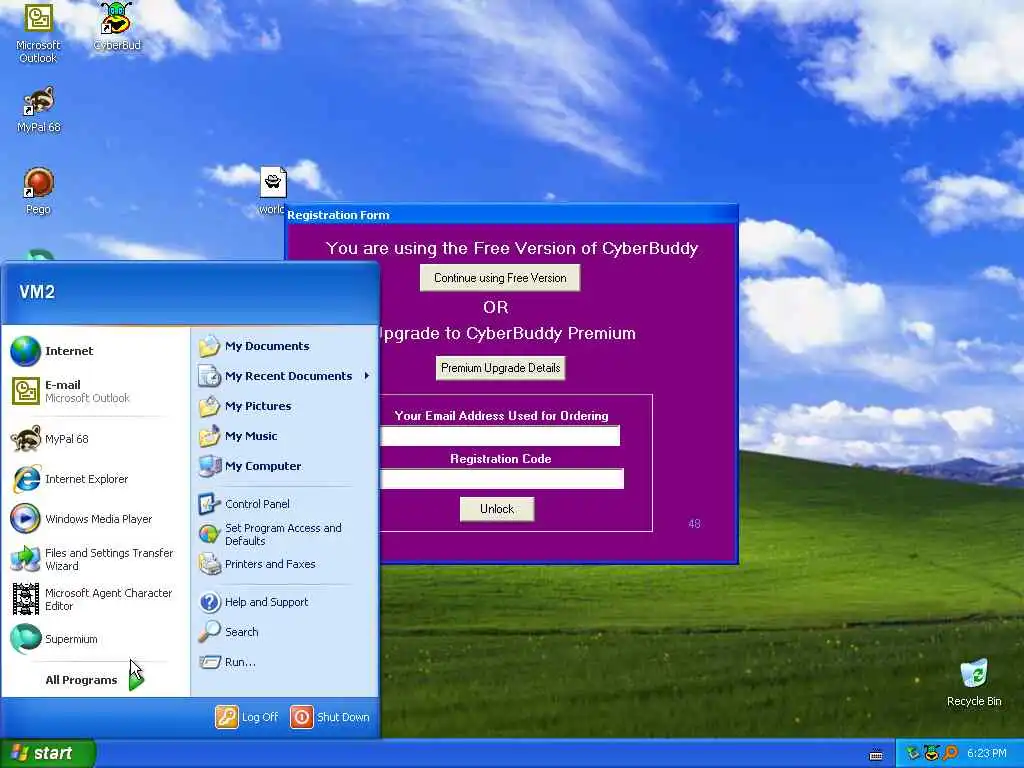1024x768 pixels.
Task: Expand All Programs submenu
Action: click(94, 680)
